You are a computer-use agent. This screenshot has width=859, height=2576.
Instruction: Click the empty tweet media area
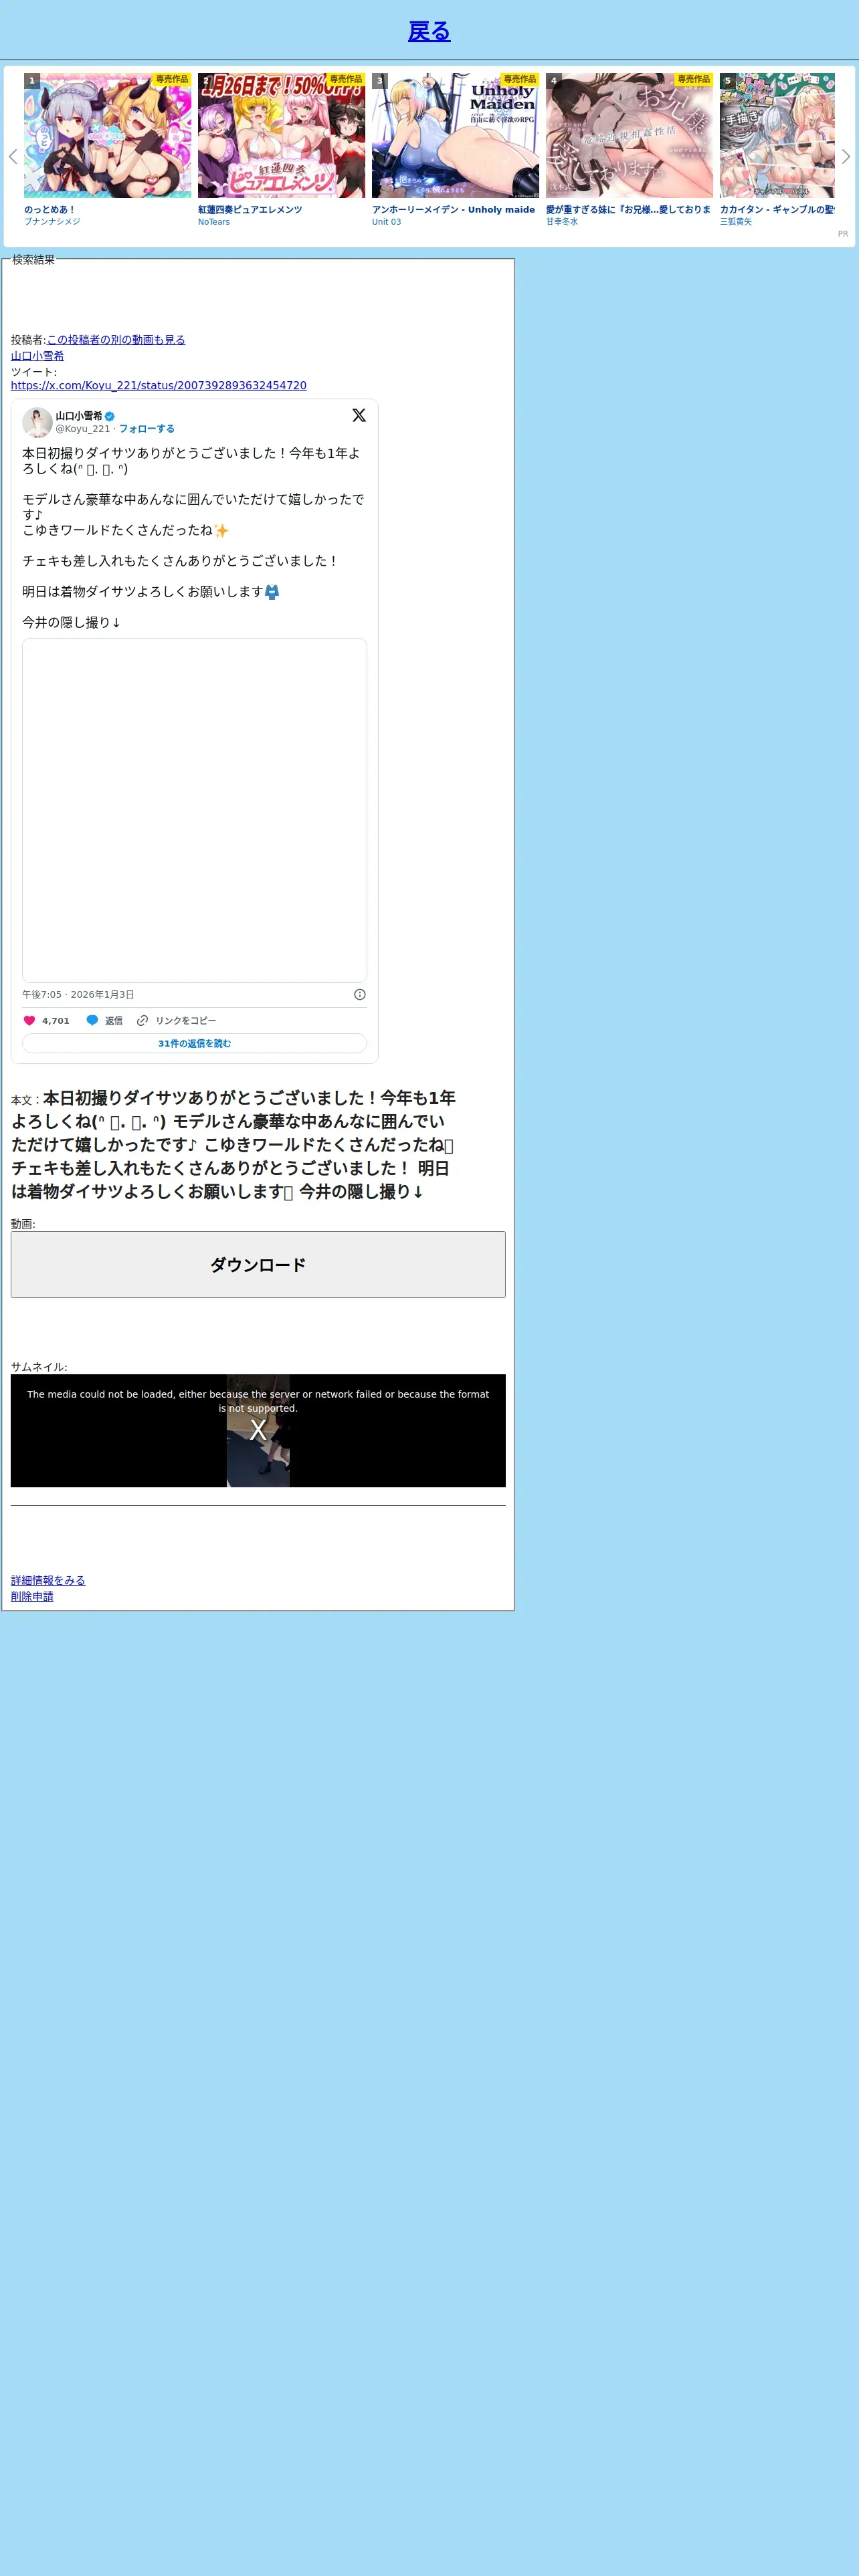(195, 810)
